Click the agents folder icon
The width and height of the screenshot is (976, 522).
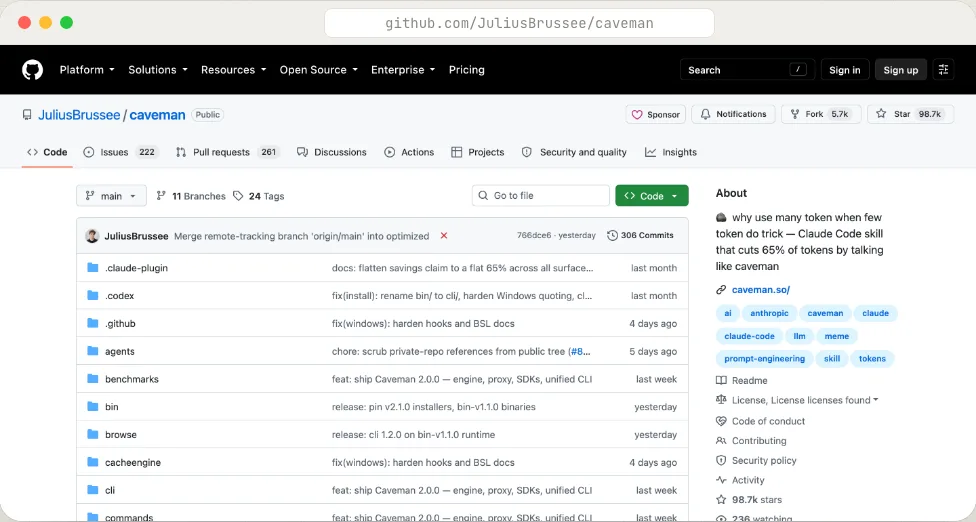click(x=93, y=351)
